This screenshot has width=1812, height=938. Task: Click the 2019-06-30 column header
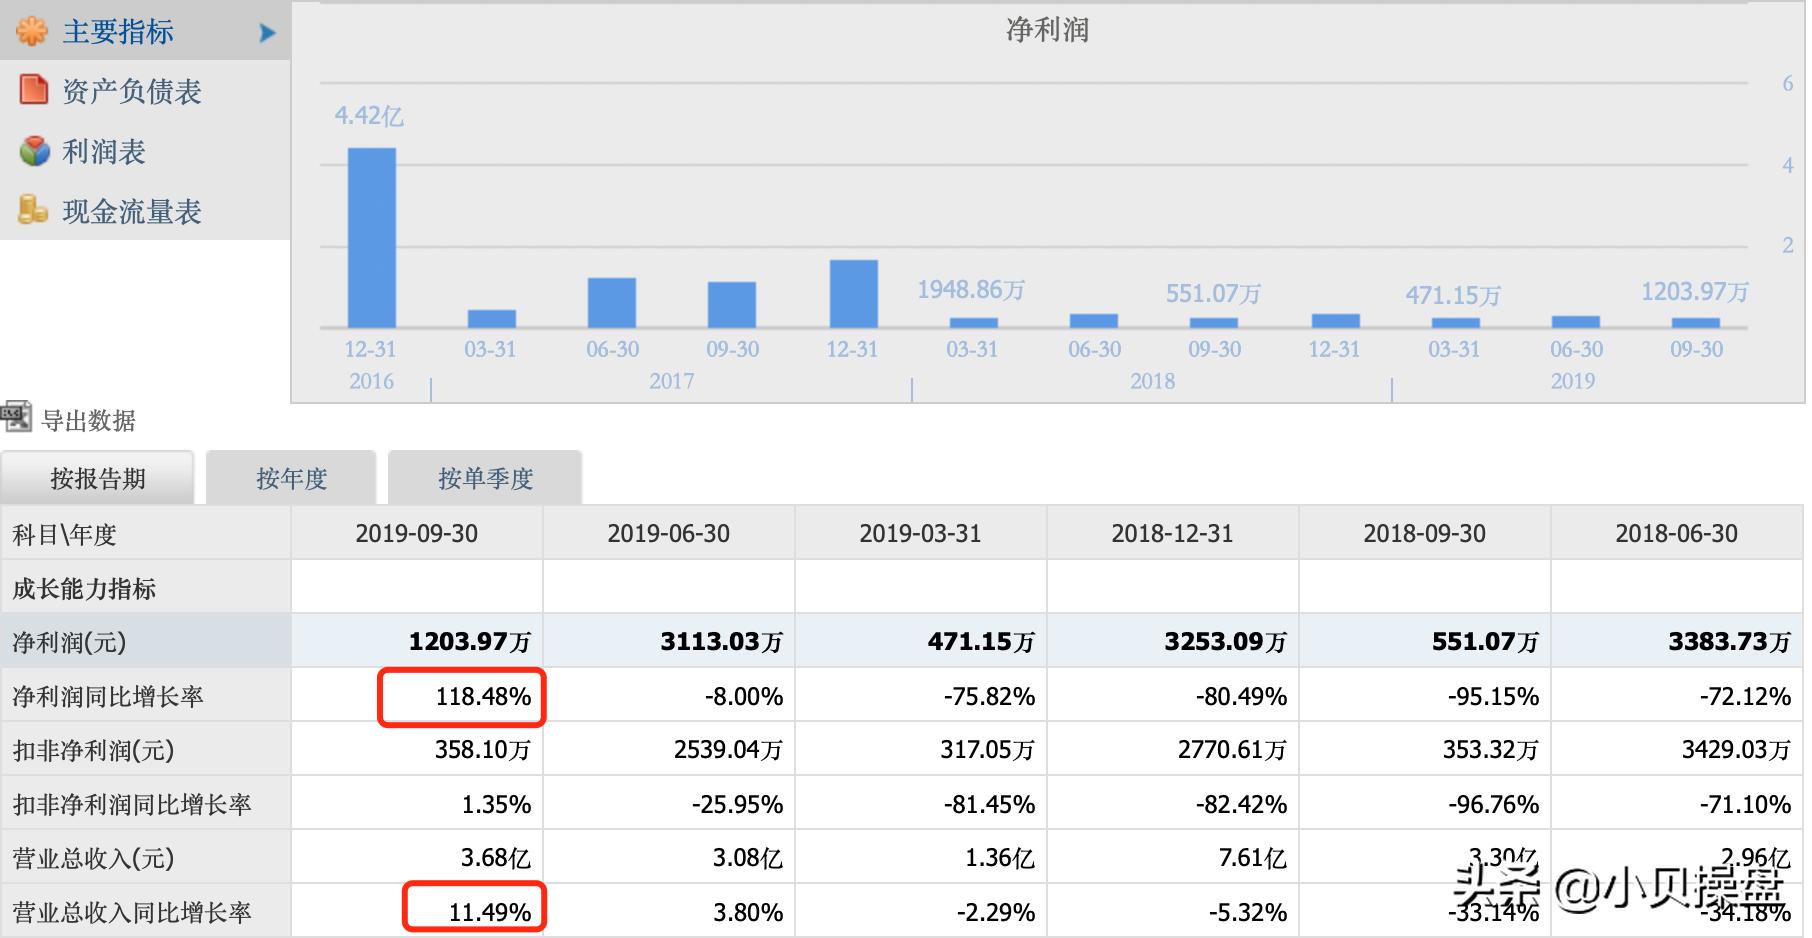[x=669, y=533]
